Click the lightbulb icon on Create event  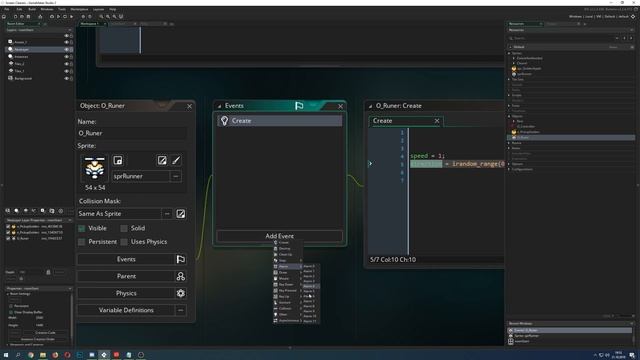[x=224, y=120]
